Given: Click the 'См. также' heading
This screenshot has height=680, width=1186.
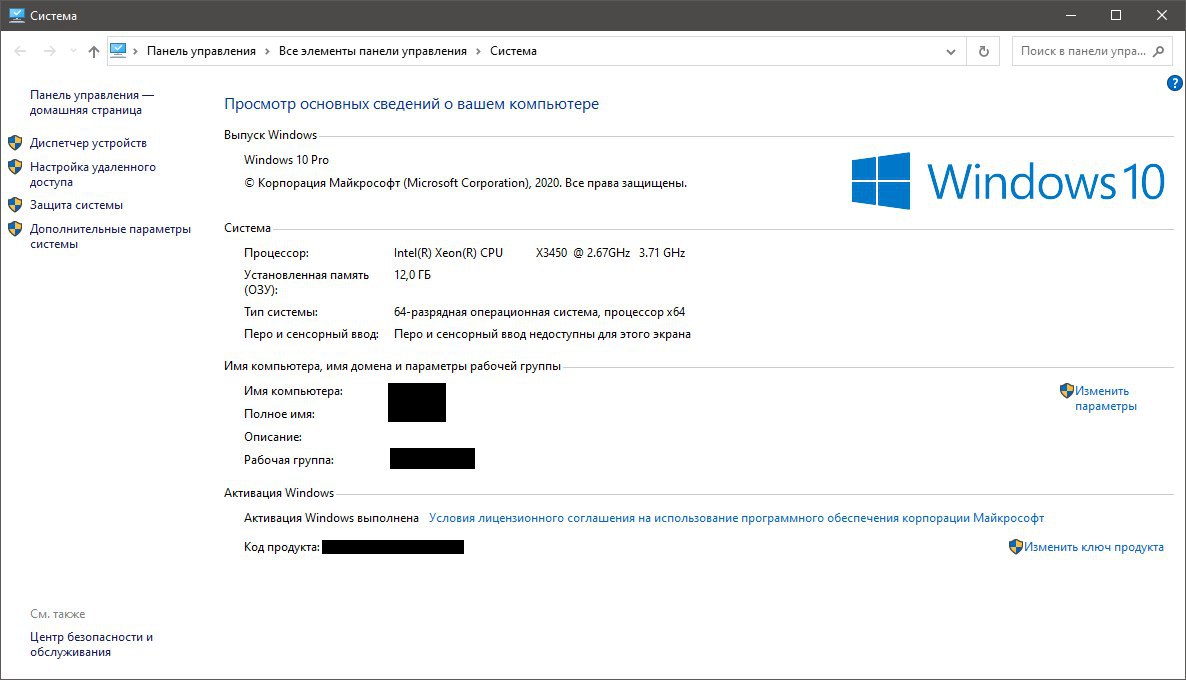Looking at the screenshot, I should click(57, 614).
